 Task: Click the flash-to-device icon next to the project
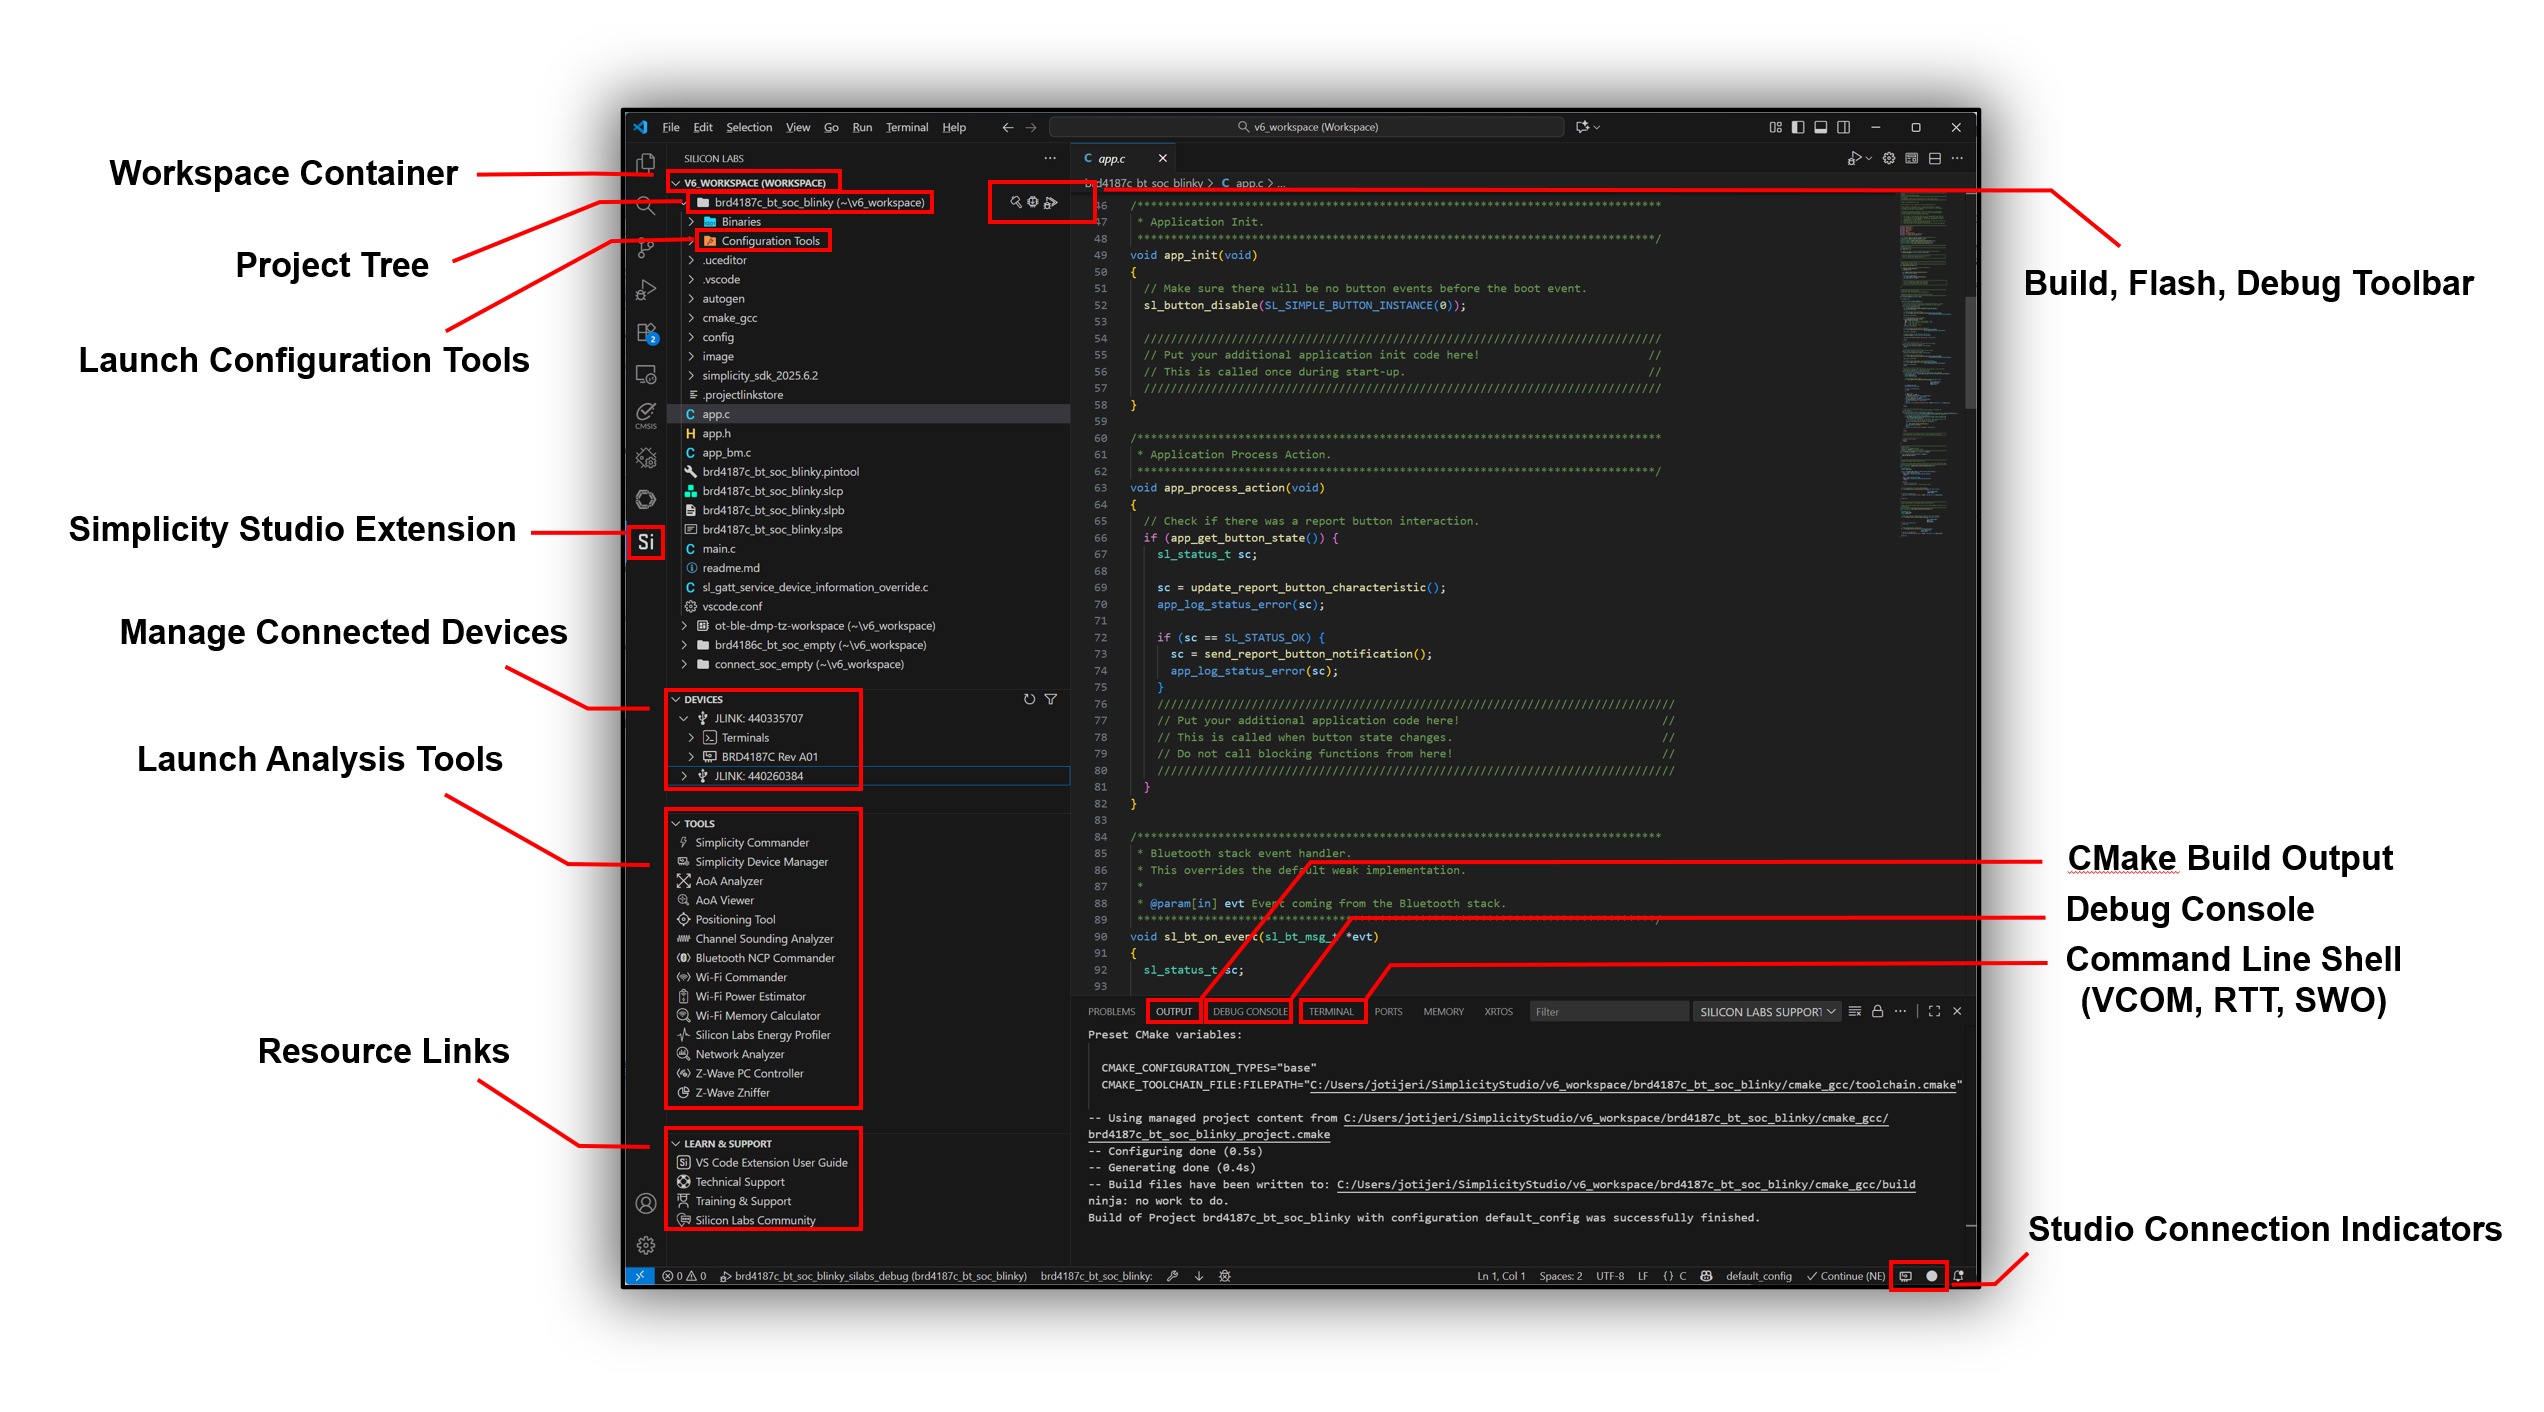(x=1032, y=201)
